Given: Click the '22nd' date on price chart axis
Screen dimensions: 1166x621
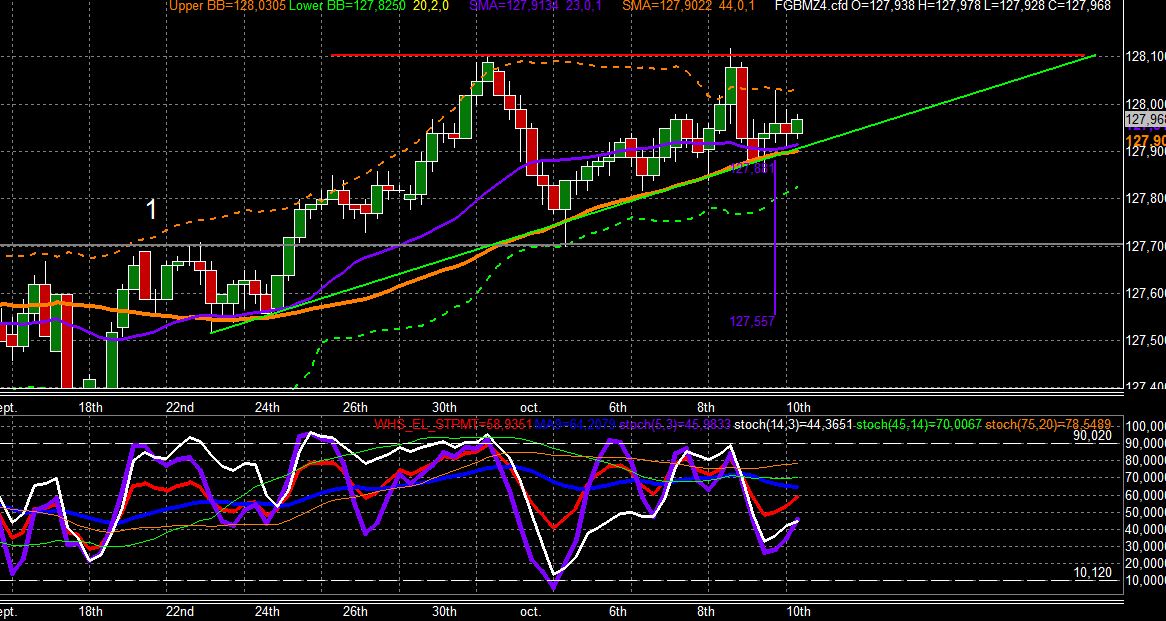Looking at the screenshot, I should pos(180,407).
